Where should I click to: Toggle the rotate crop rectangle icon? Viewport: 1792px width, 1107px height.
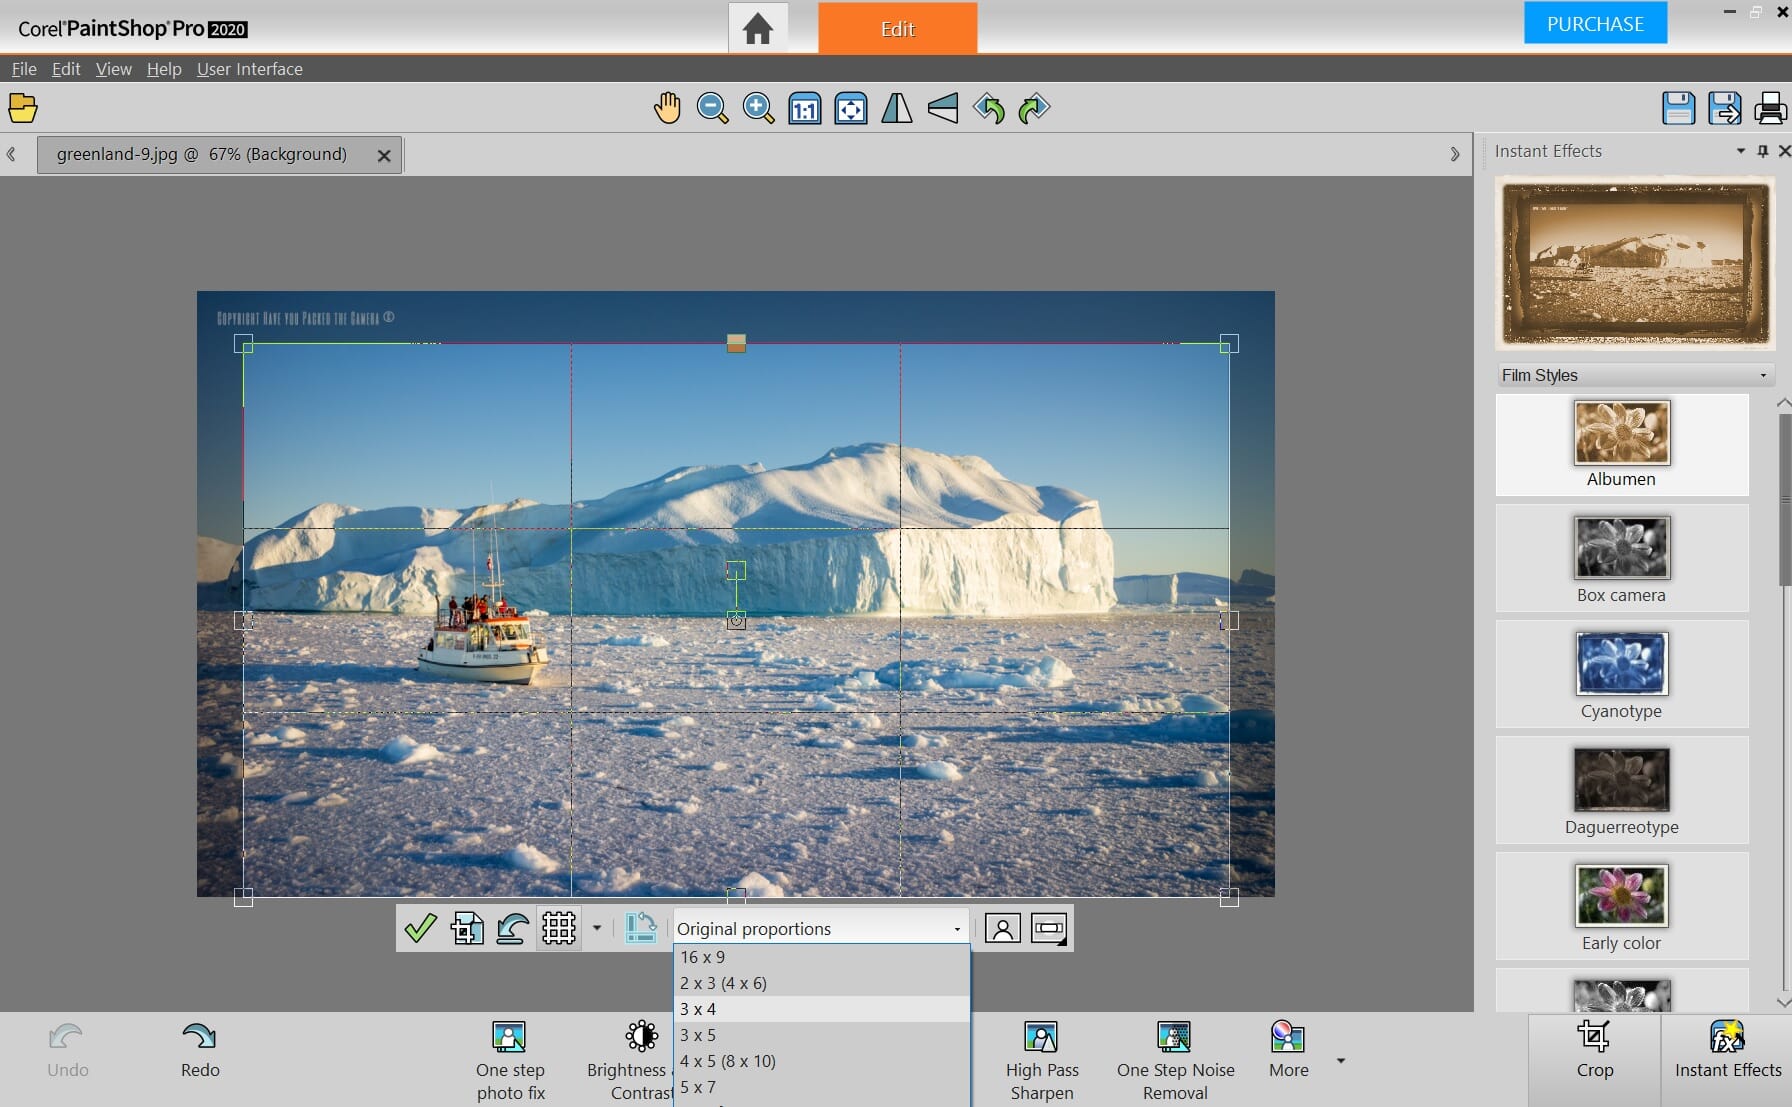tap(640, 928)
